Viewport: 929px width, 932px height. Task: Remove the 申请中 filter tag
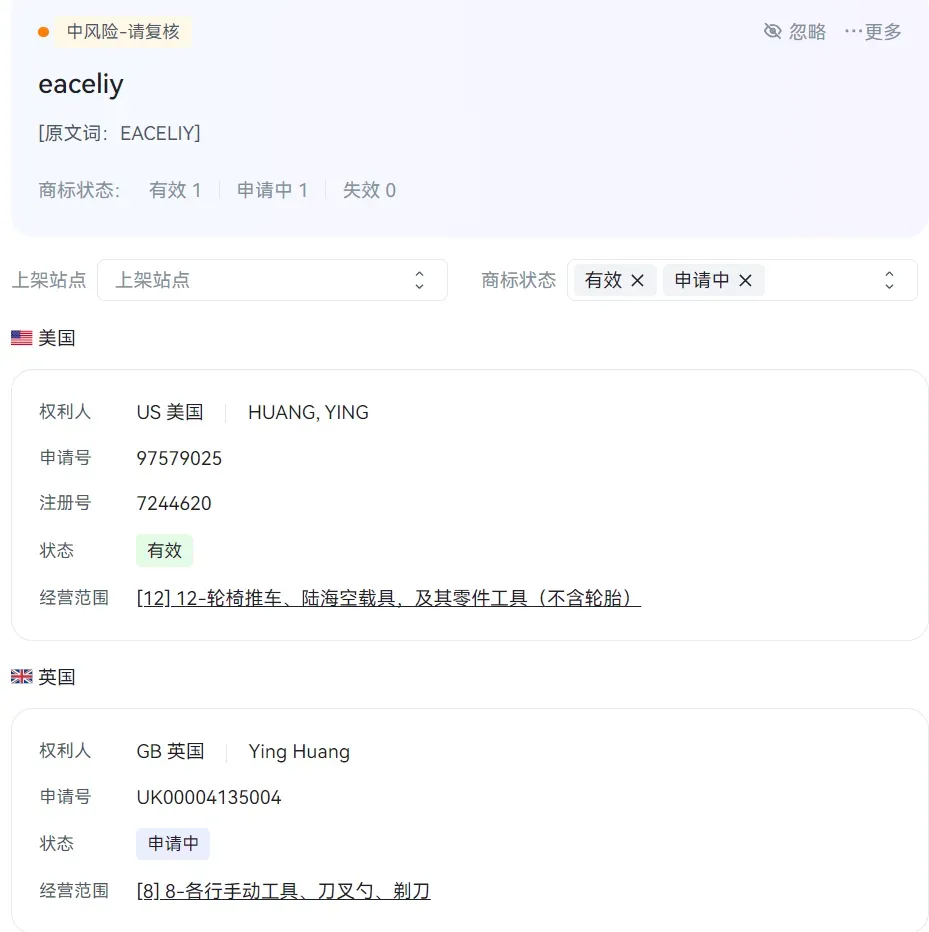point(745,280)
